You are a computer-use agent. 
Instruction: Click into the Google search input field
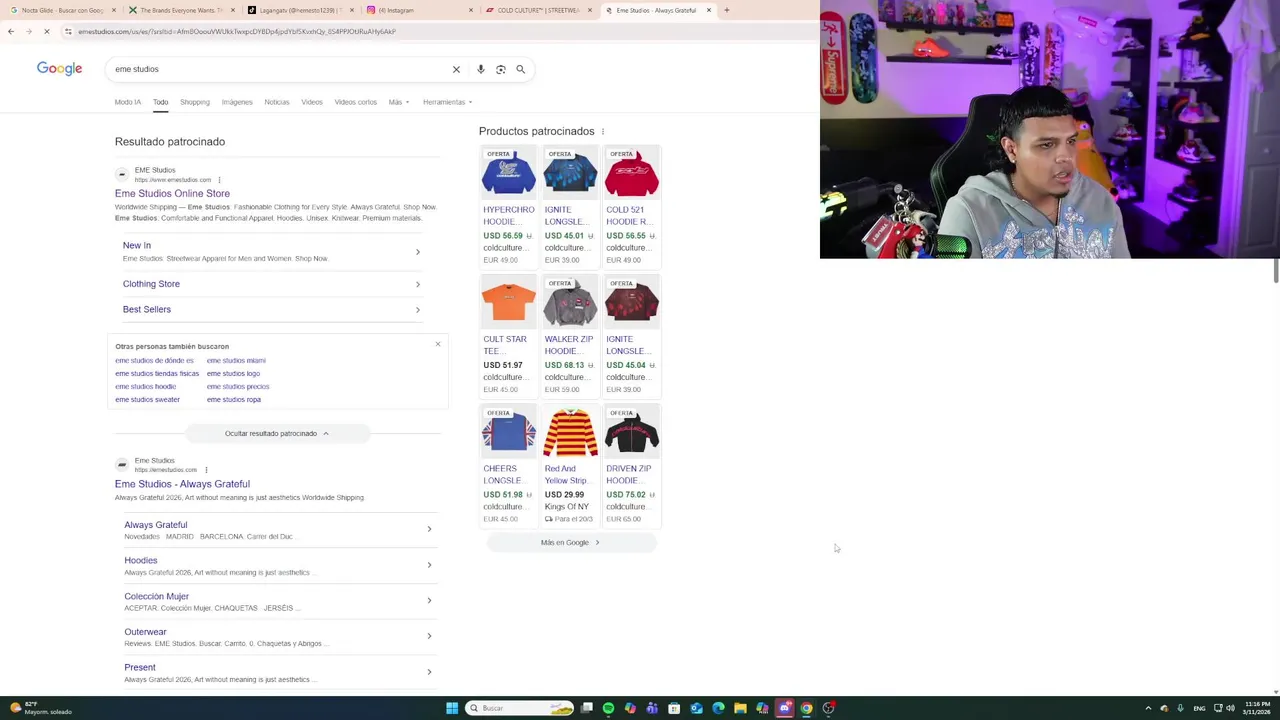click(280, 69)
